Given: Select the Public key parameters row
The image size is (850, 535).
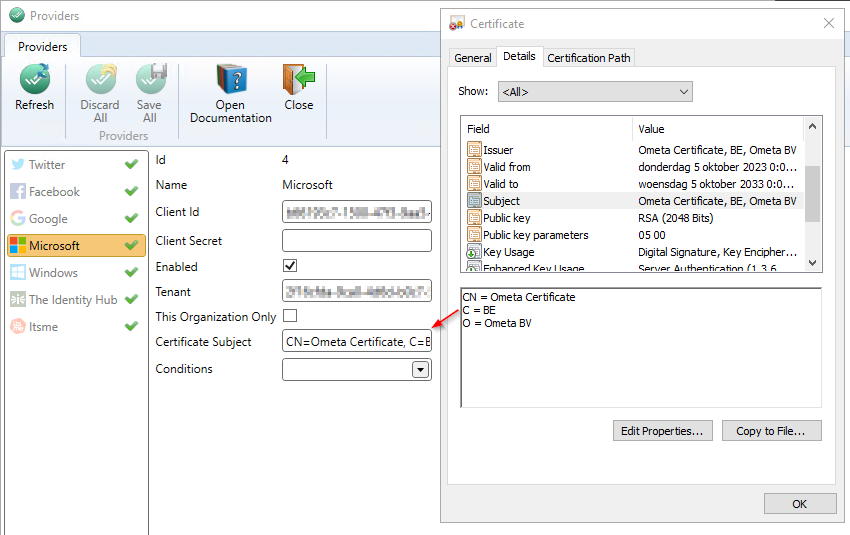Looking at the screenshot, I should [634, 235].
